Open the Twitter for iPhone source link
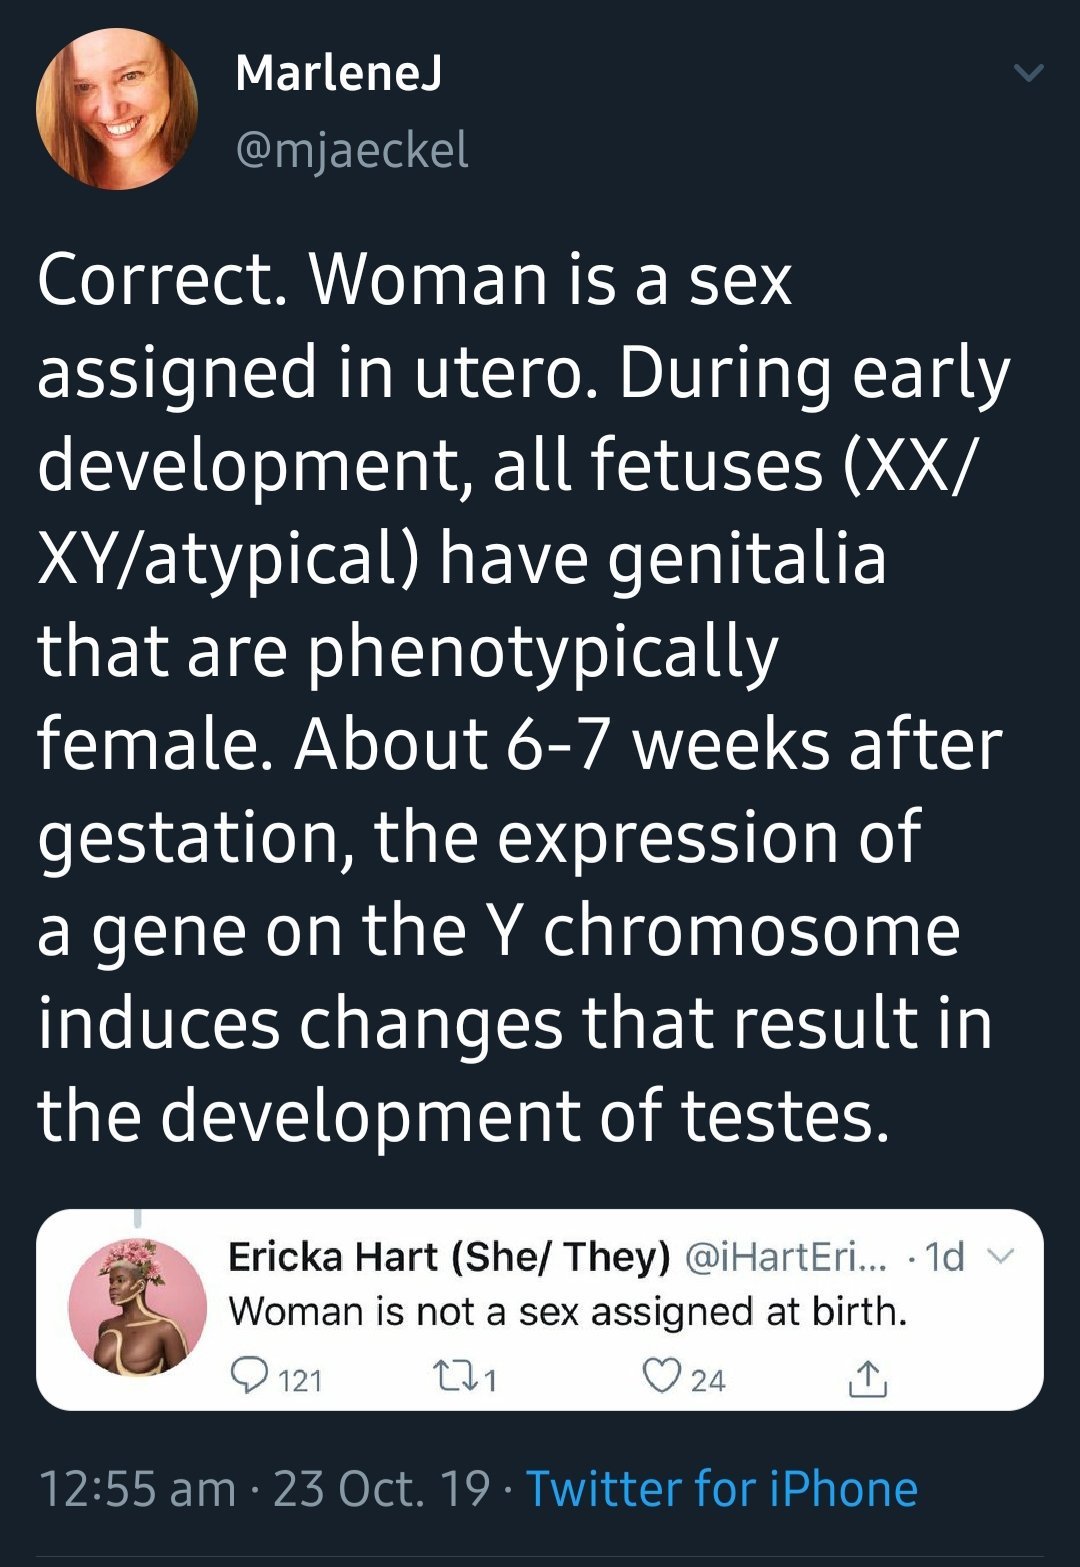The image size is (1080, 1567). click(x=721, y=1488)
